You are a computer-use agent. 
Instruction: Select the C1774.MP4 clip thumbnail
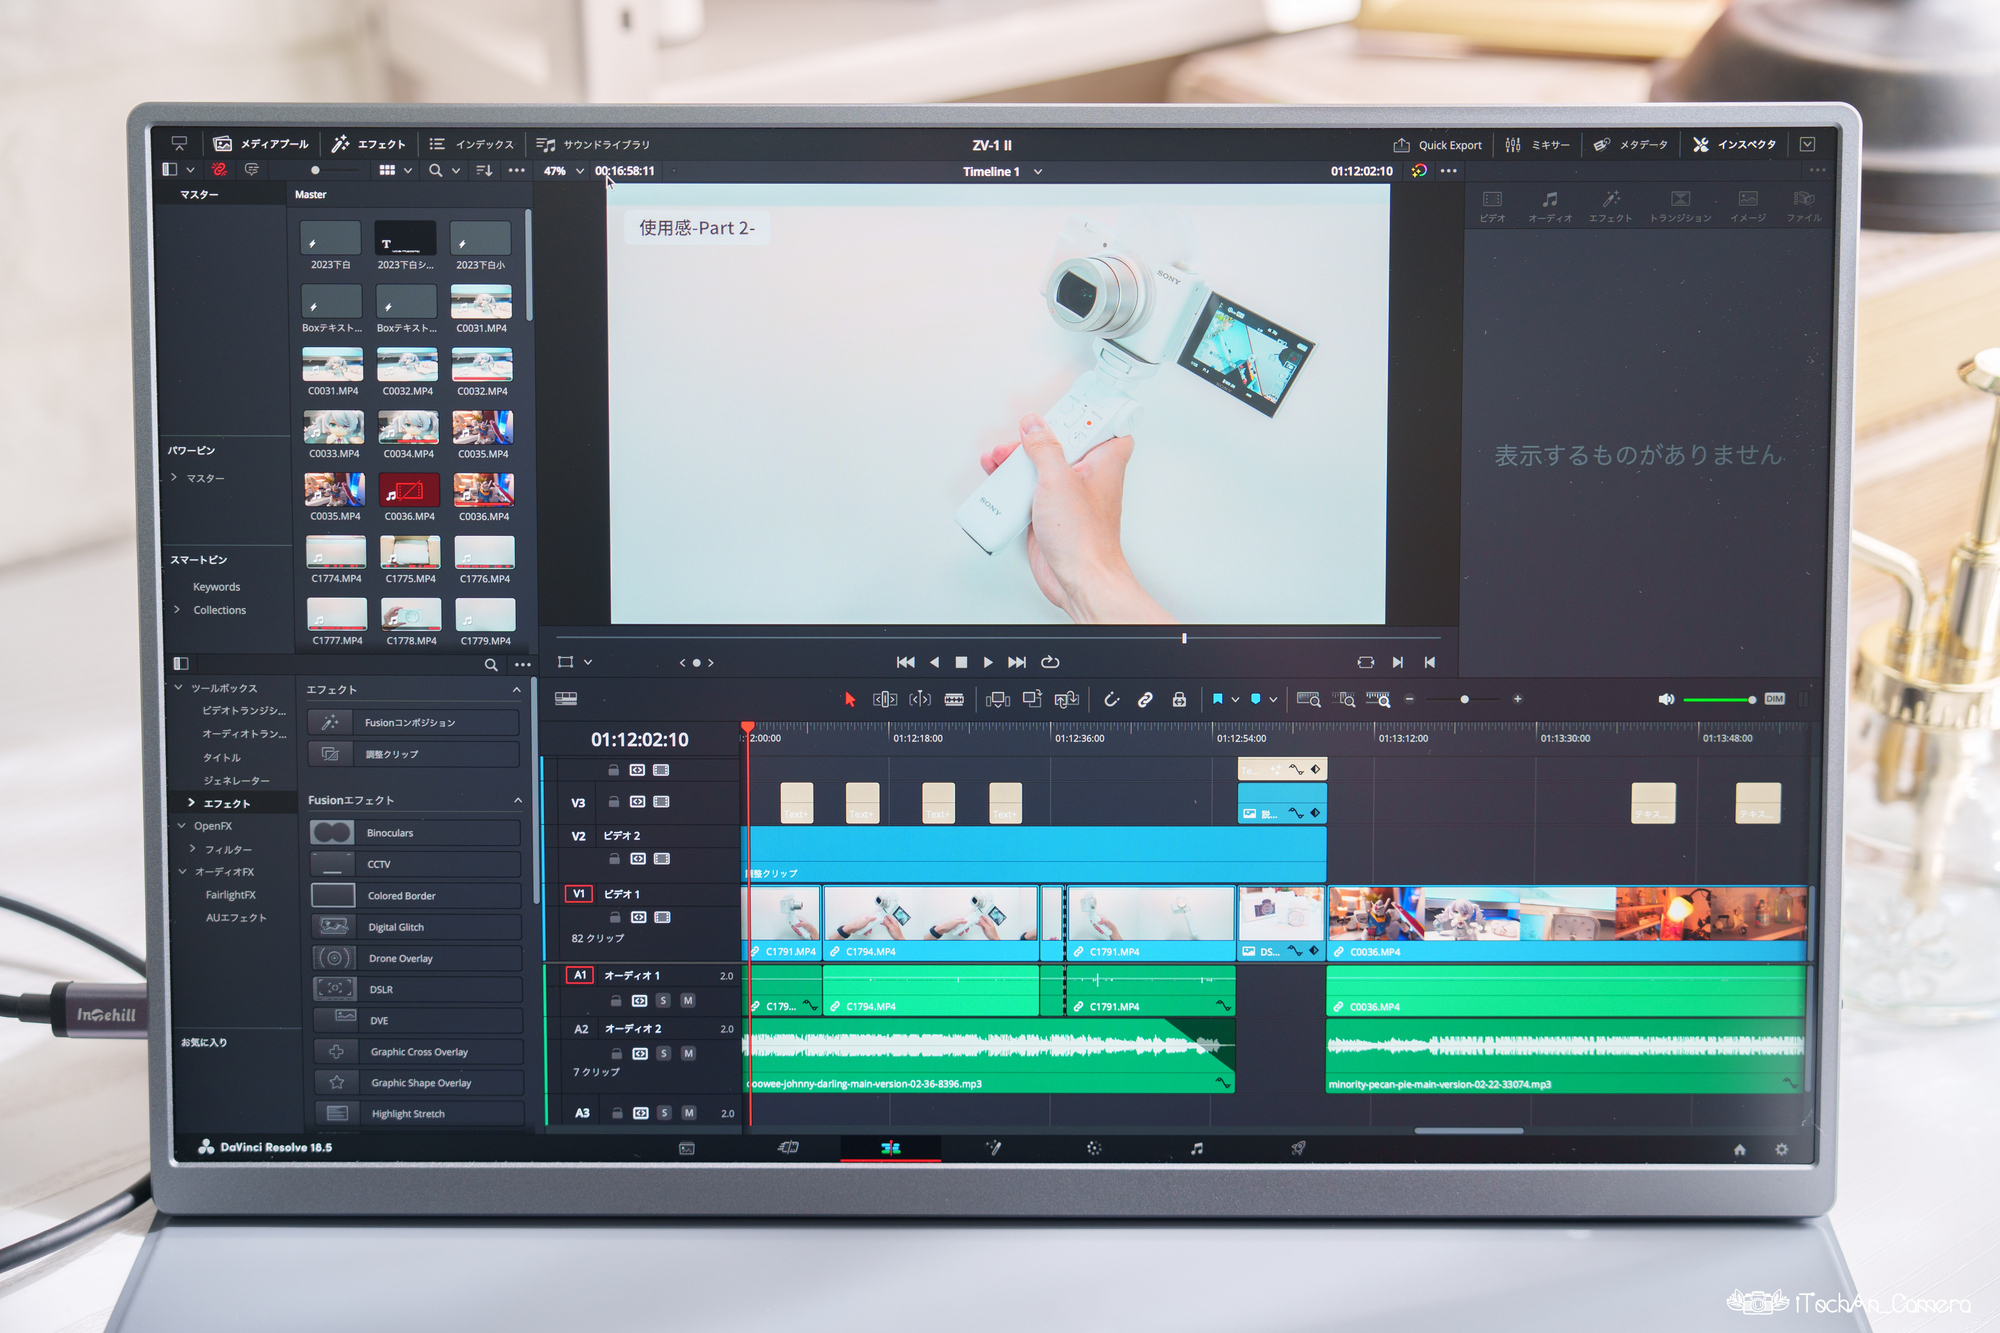coord(336,552)
